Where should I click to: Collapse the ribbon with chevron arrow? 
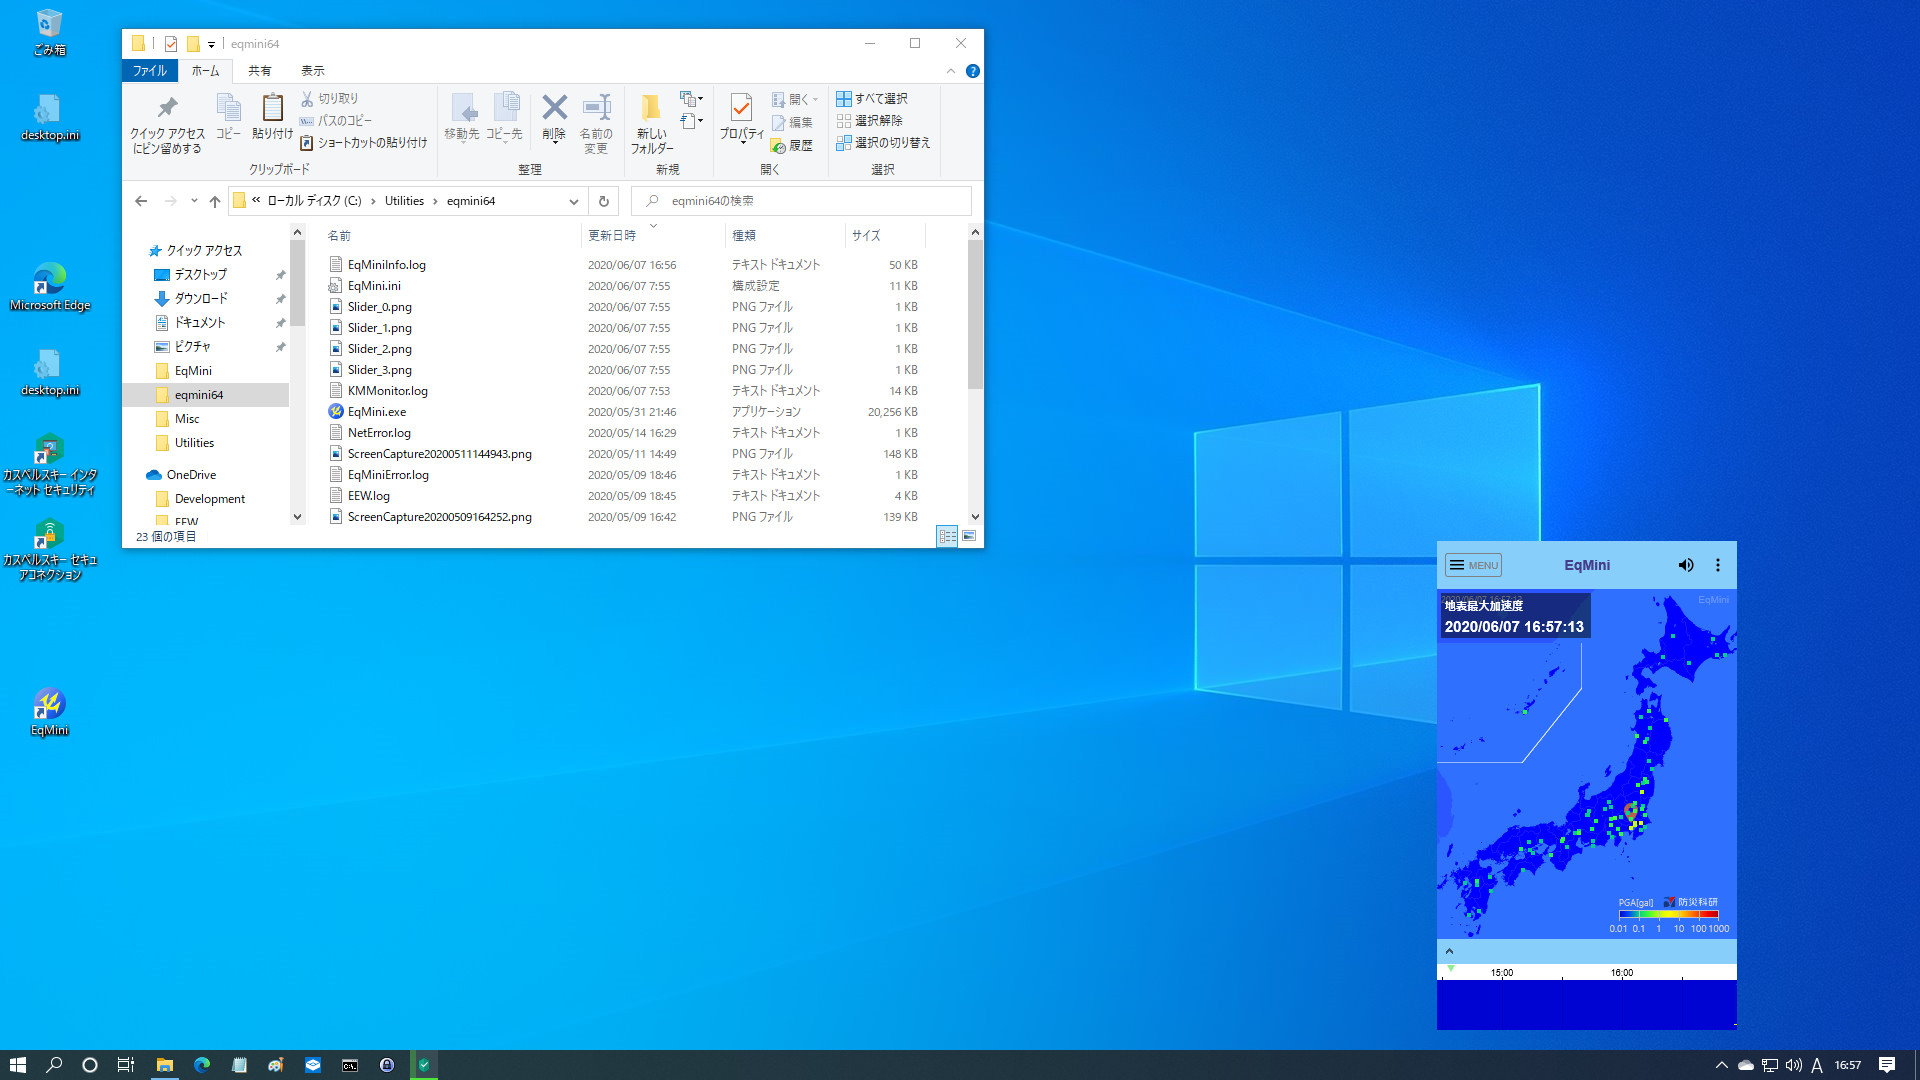[950, 71]
